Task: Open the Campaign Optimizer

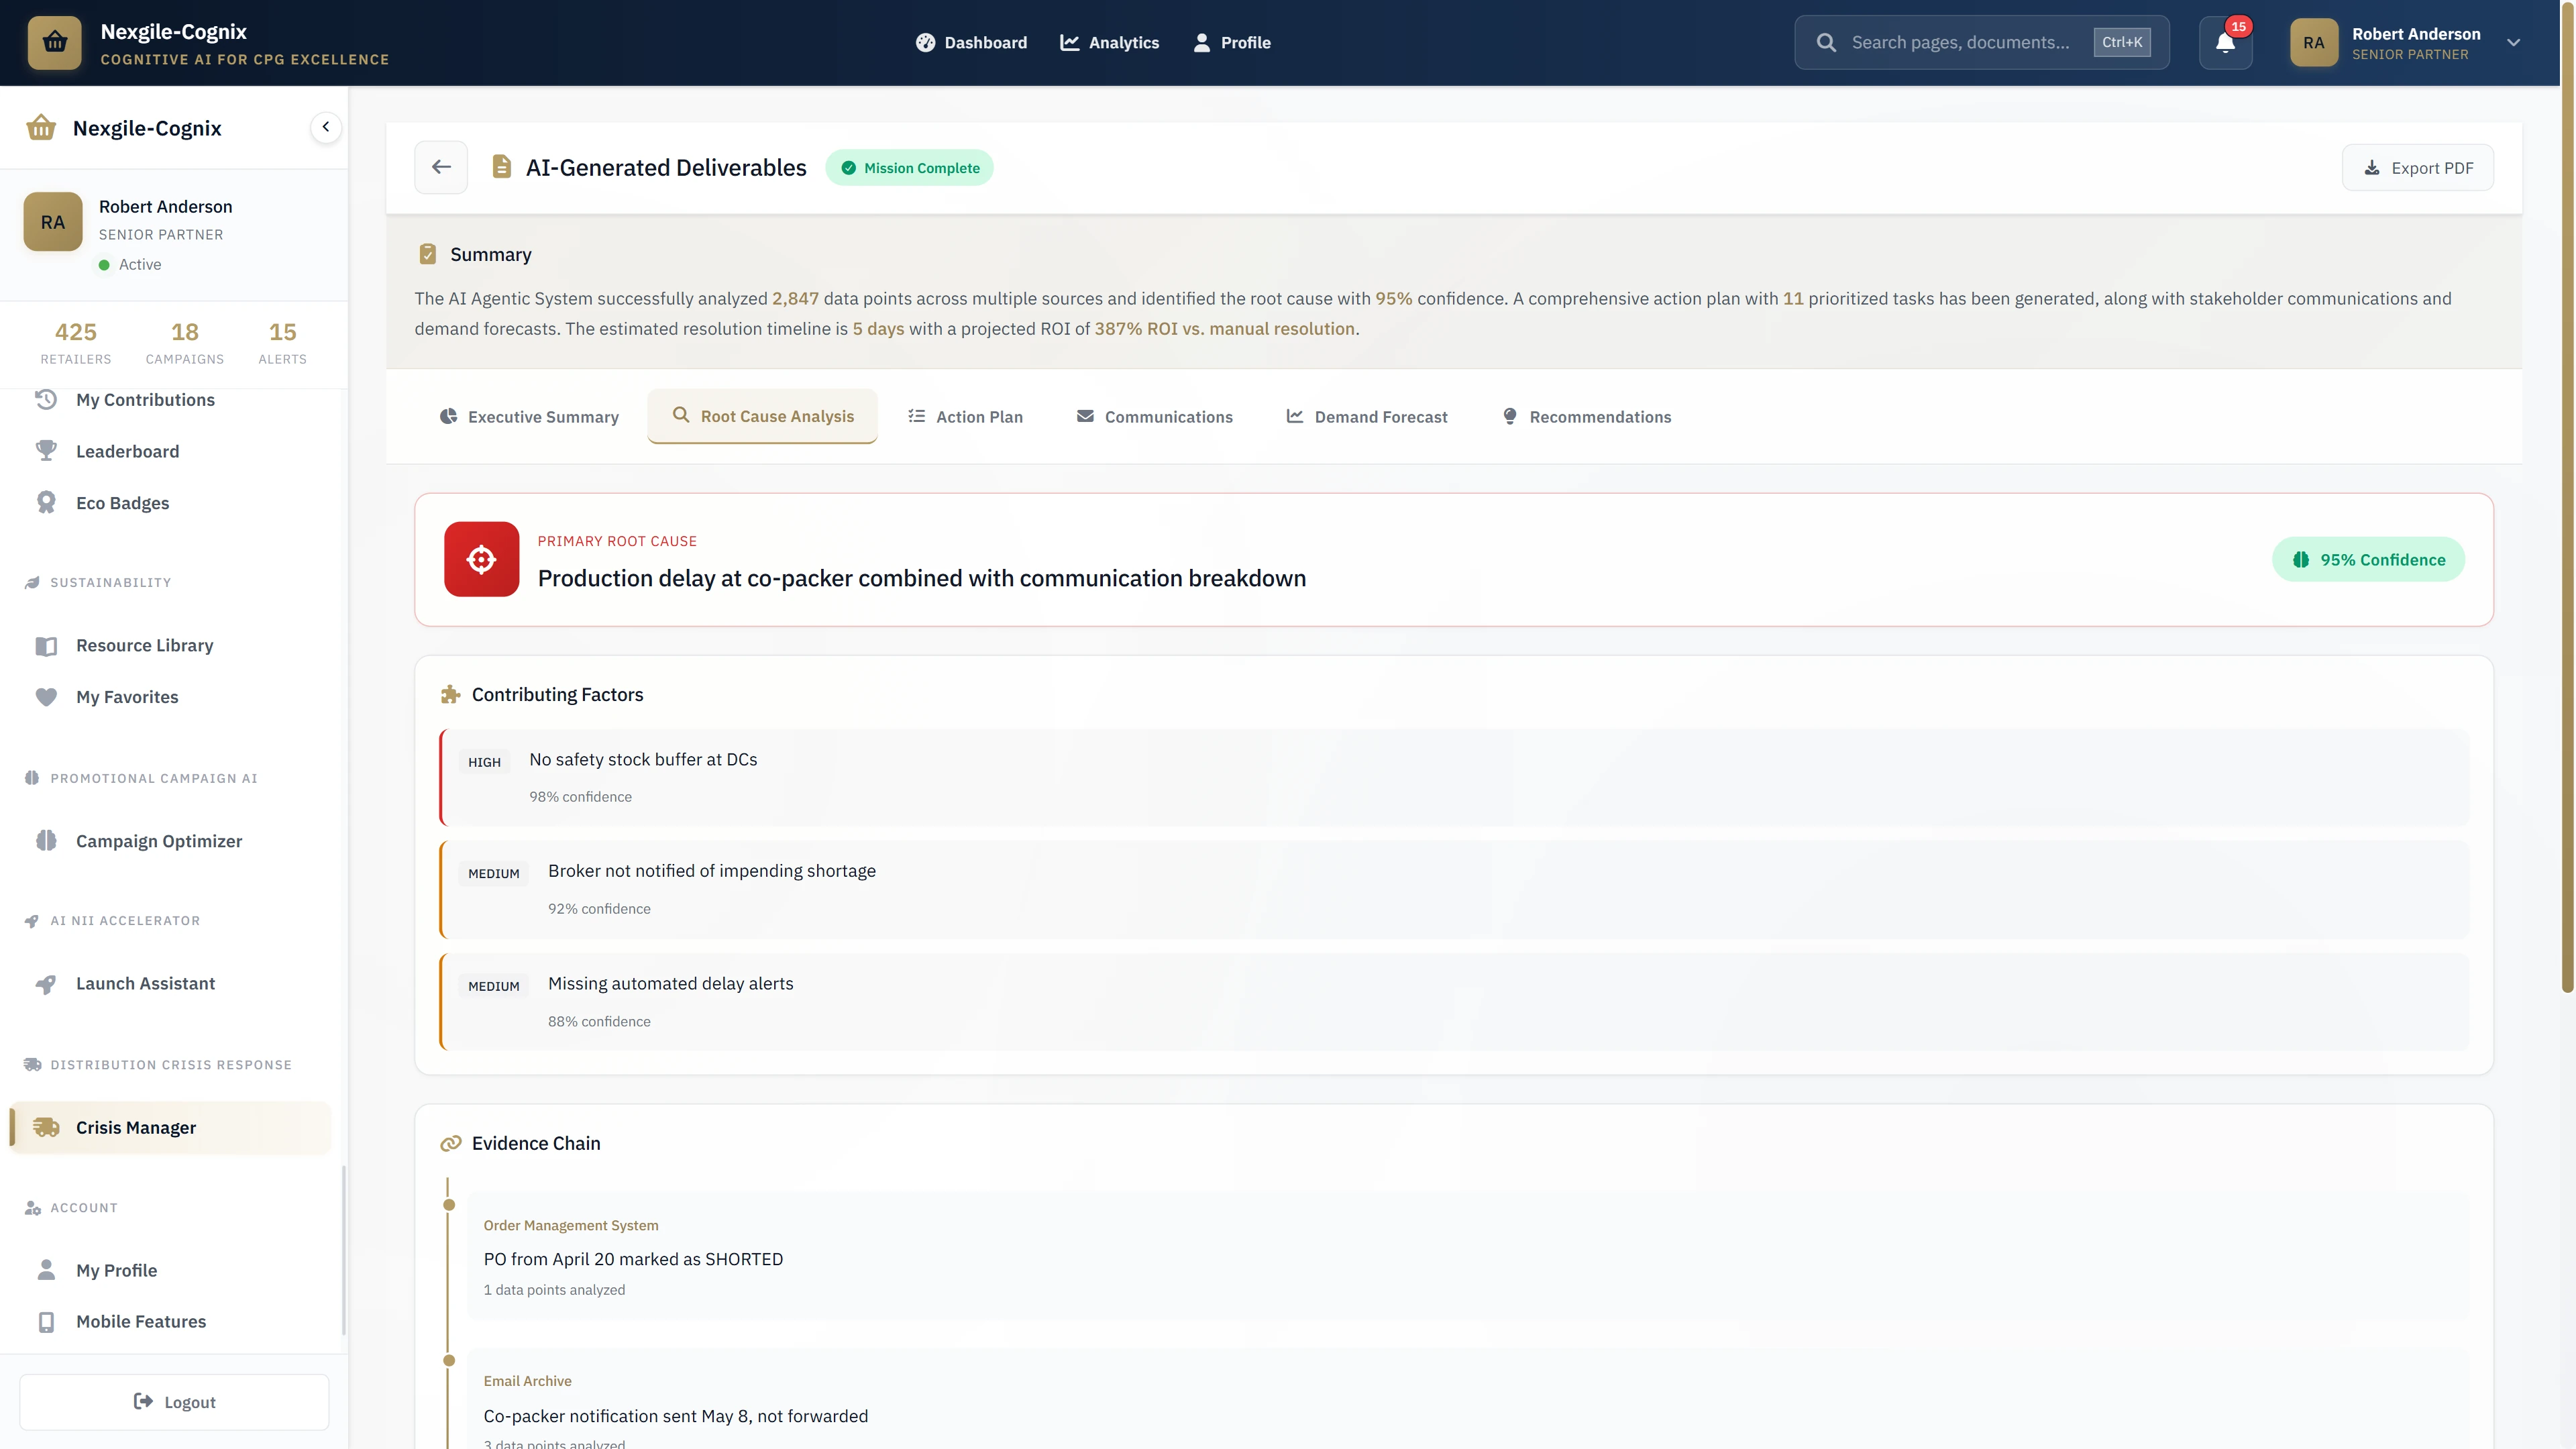Action: click(159, 841)
